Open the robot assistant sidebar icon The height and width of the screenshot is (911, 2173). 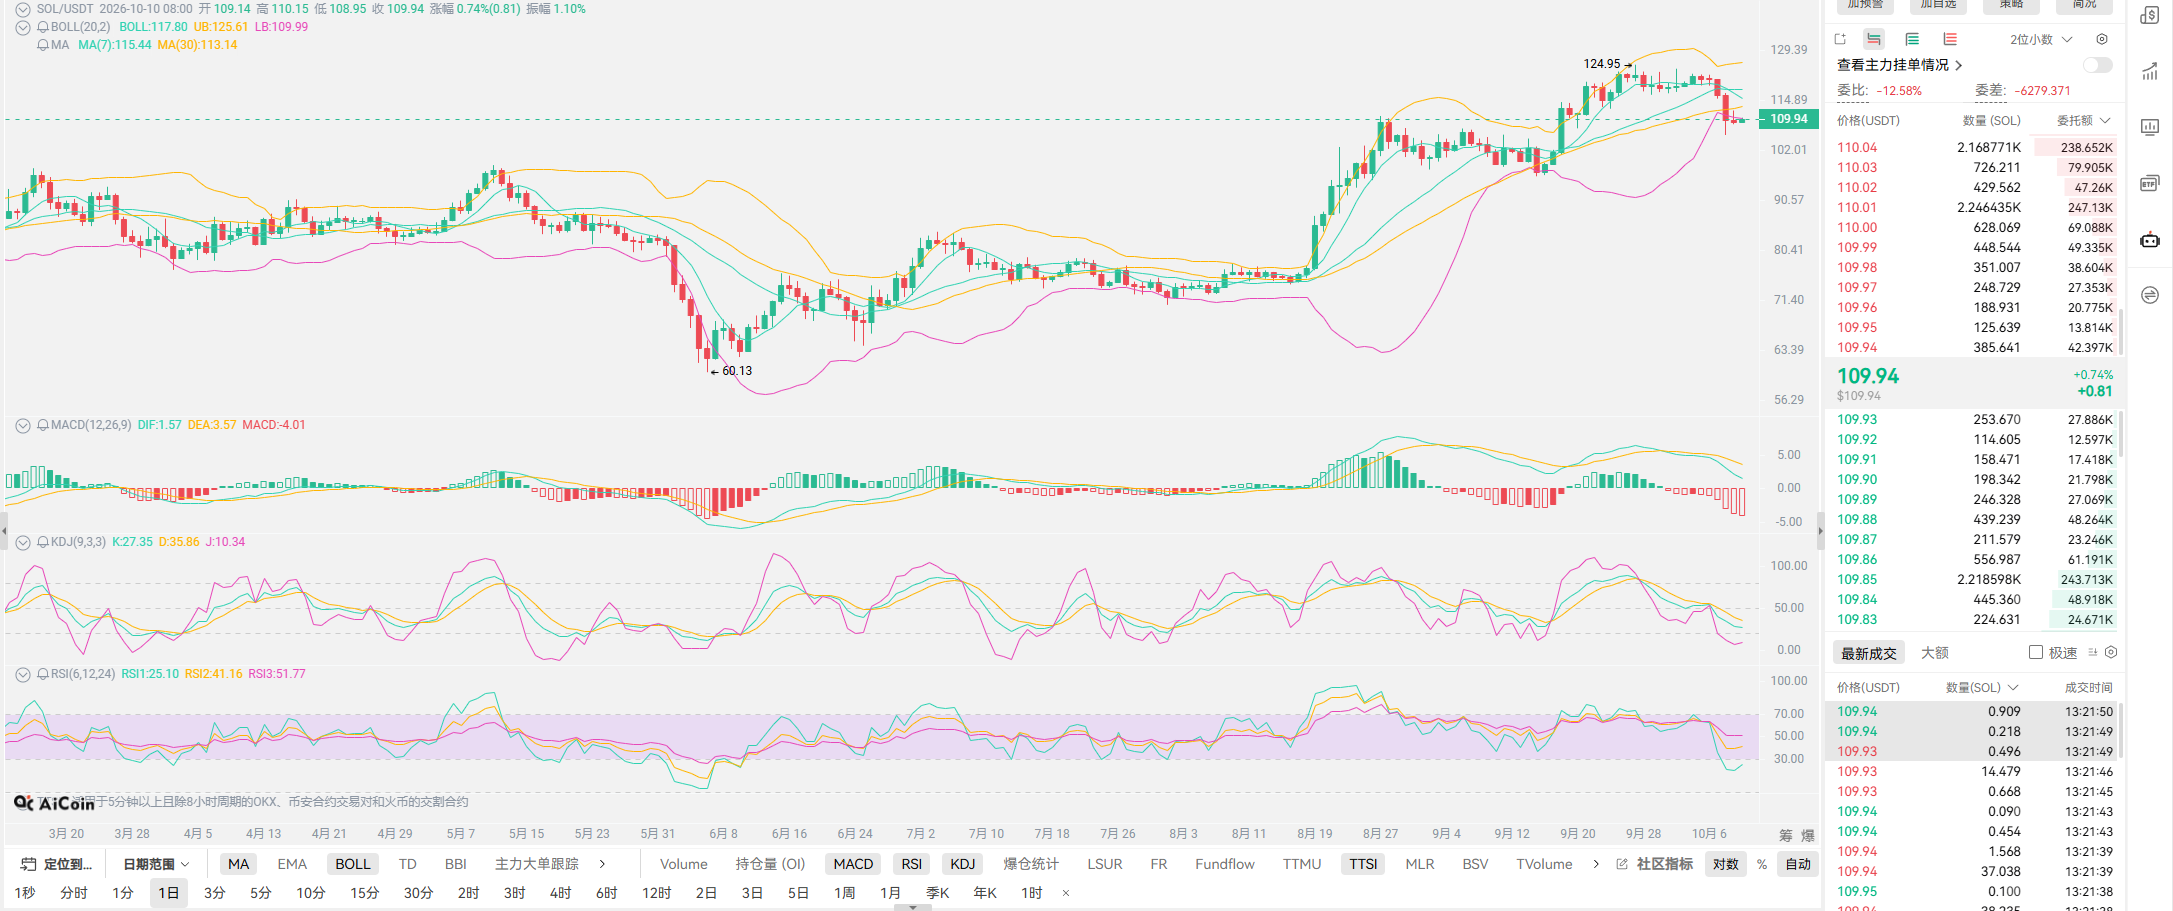[x=2150, y=239]
